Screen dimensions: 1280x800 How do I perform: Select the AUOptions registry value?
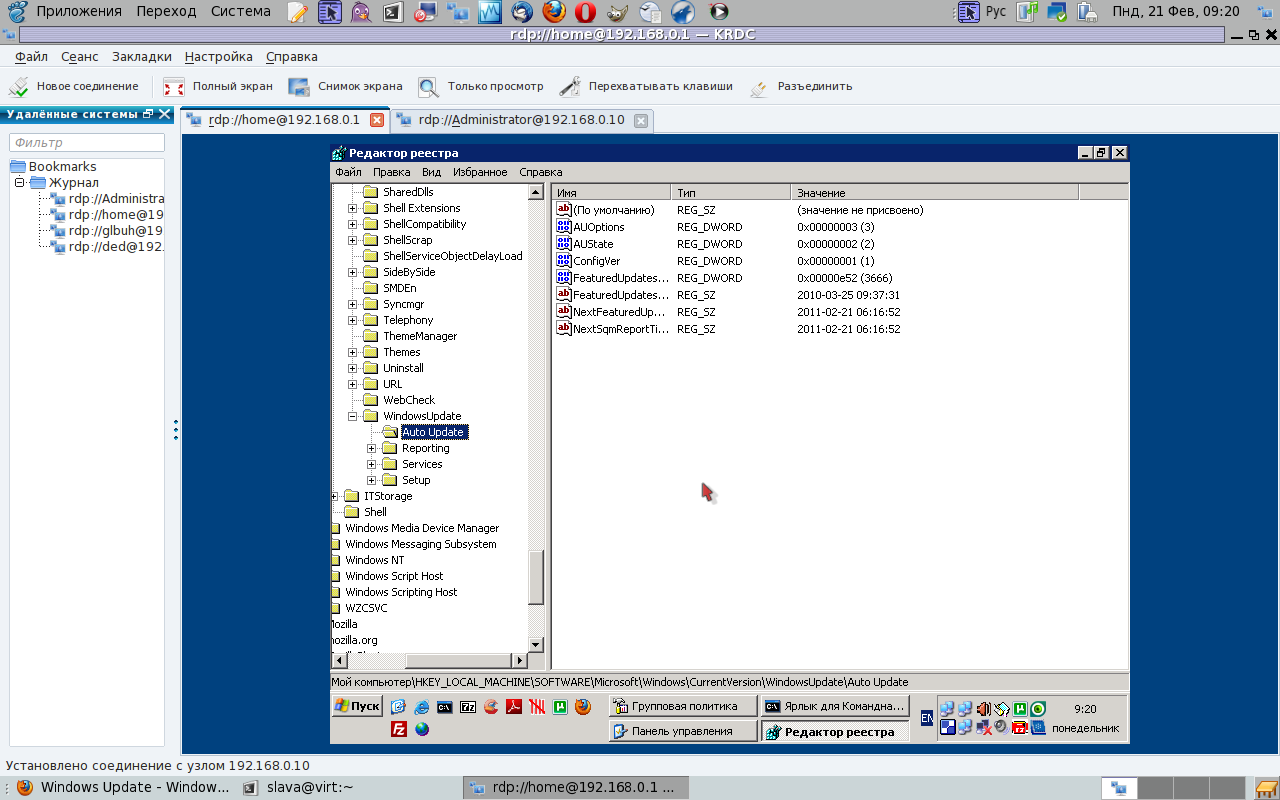click(x=598, y=227)
